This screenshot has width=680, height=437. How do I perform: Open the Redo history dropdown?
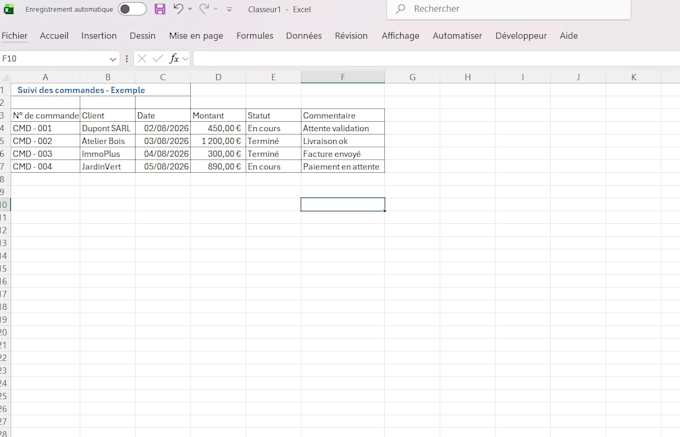216,9
